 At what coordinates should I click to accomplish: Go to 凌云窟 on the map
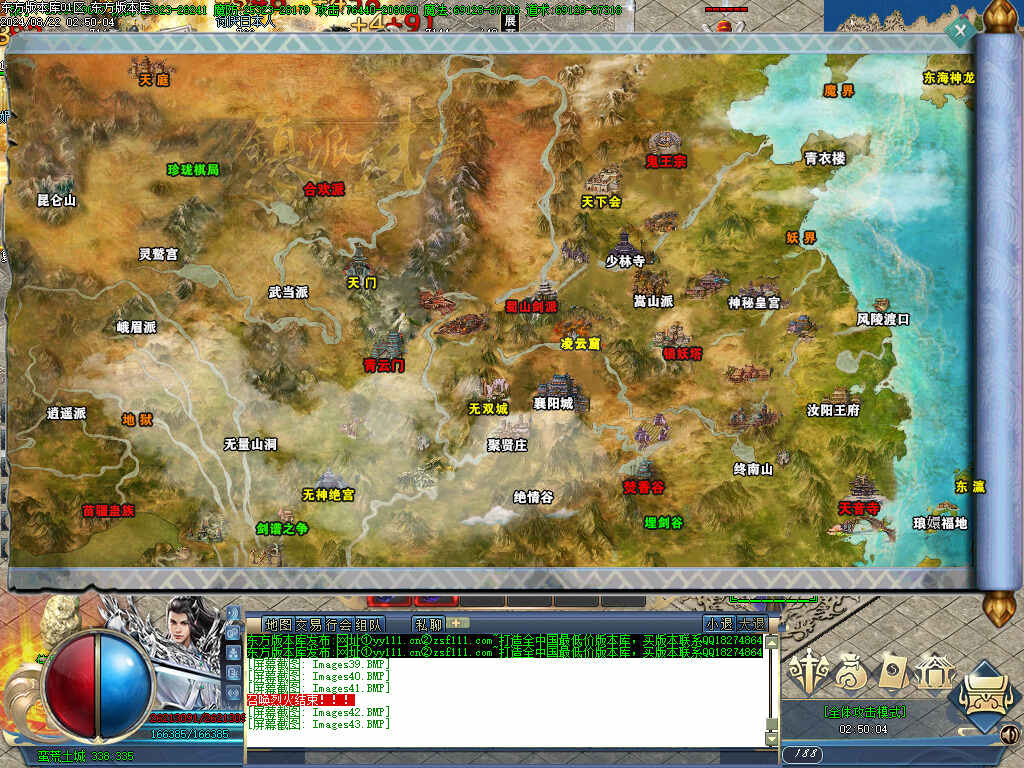coord(581,344)
